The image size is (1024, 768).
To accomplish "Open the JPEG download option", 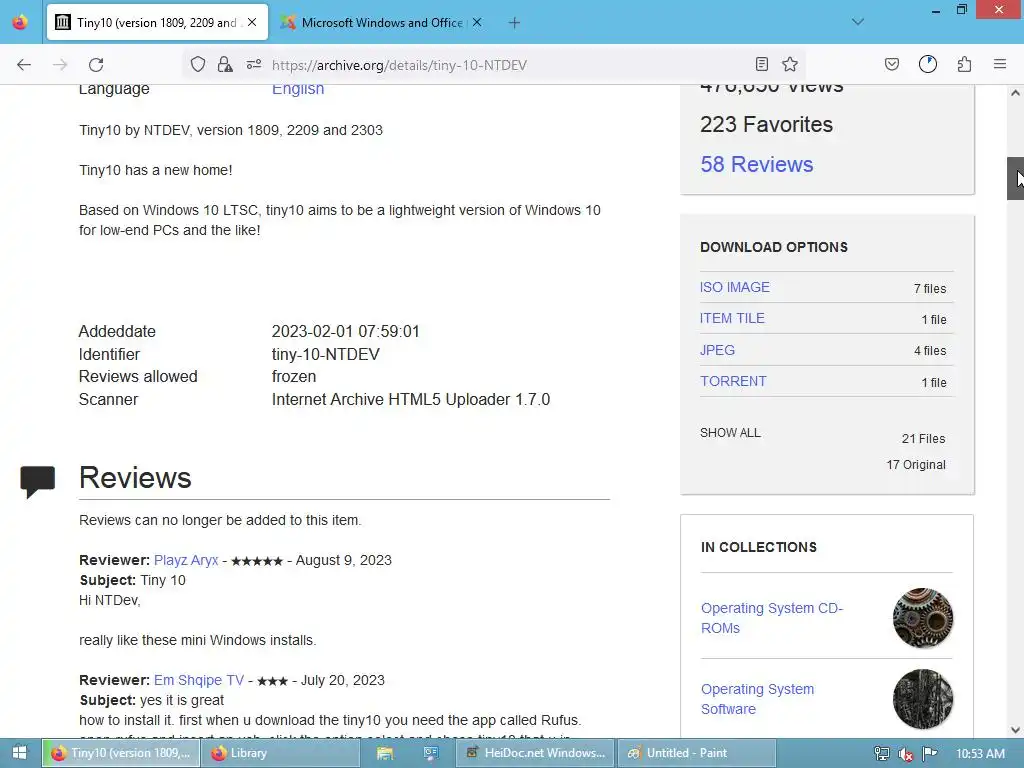I will pyautogui.click(x=717, y=350).
